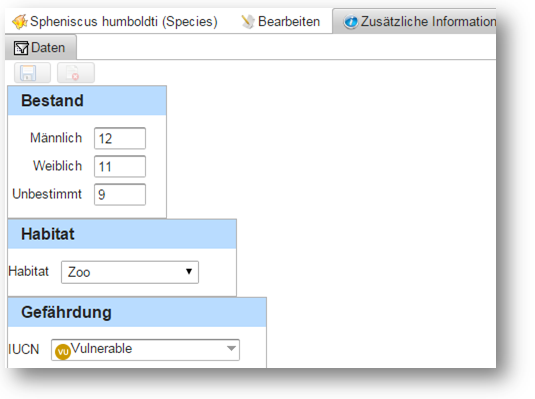
Task: Click the Bearbeiten pencil icon
Action: point(248,22)
